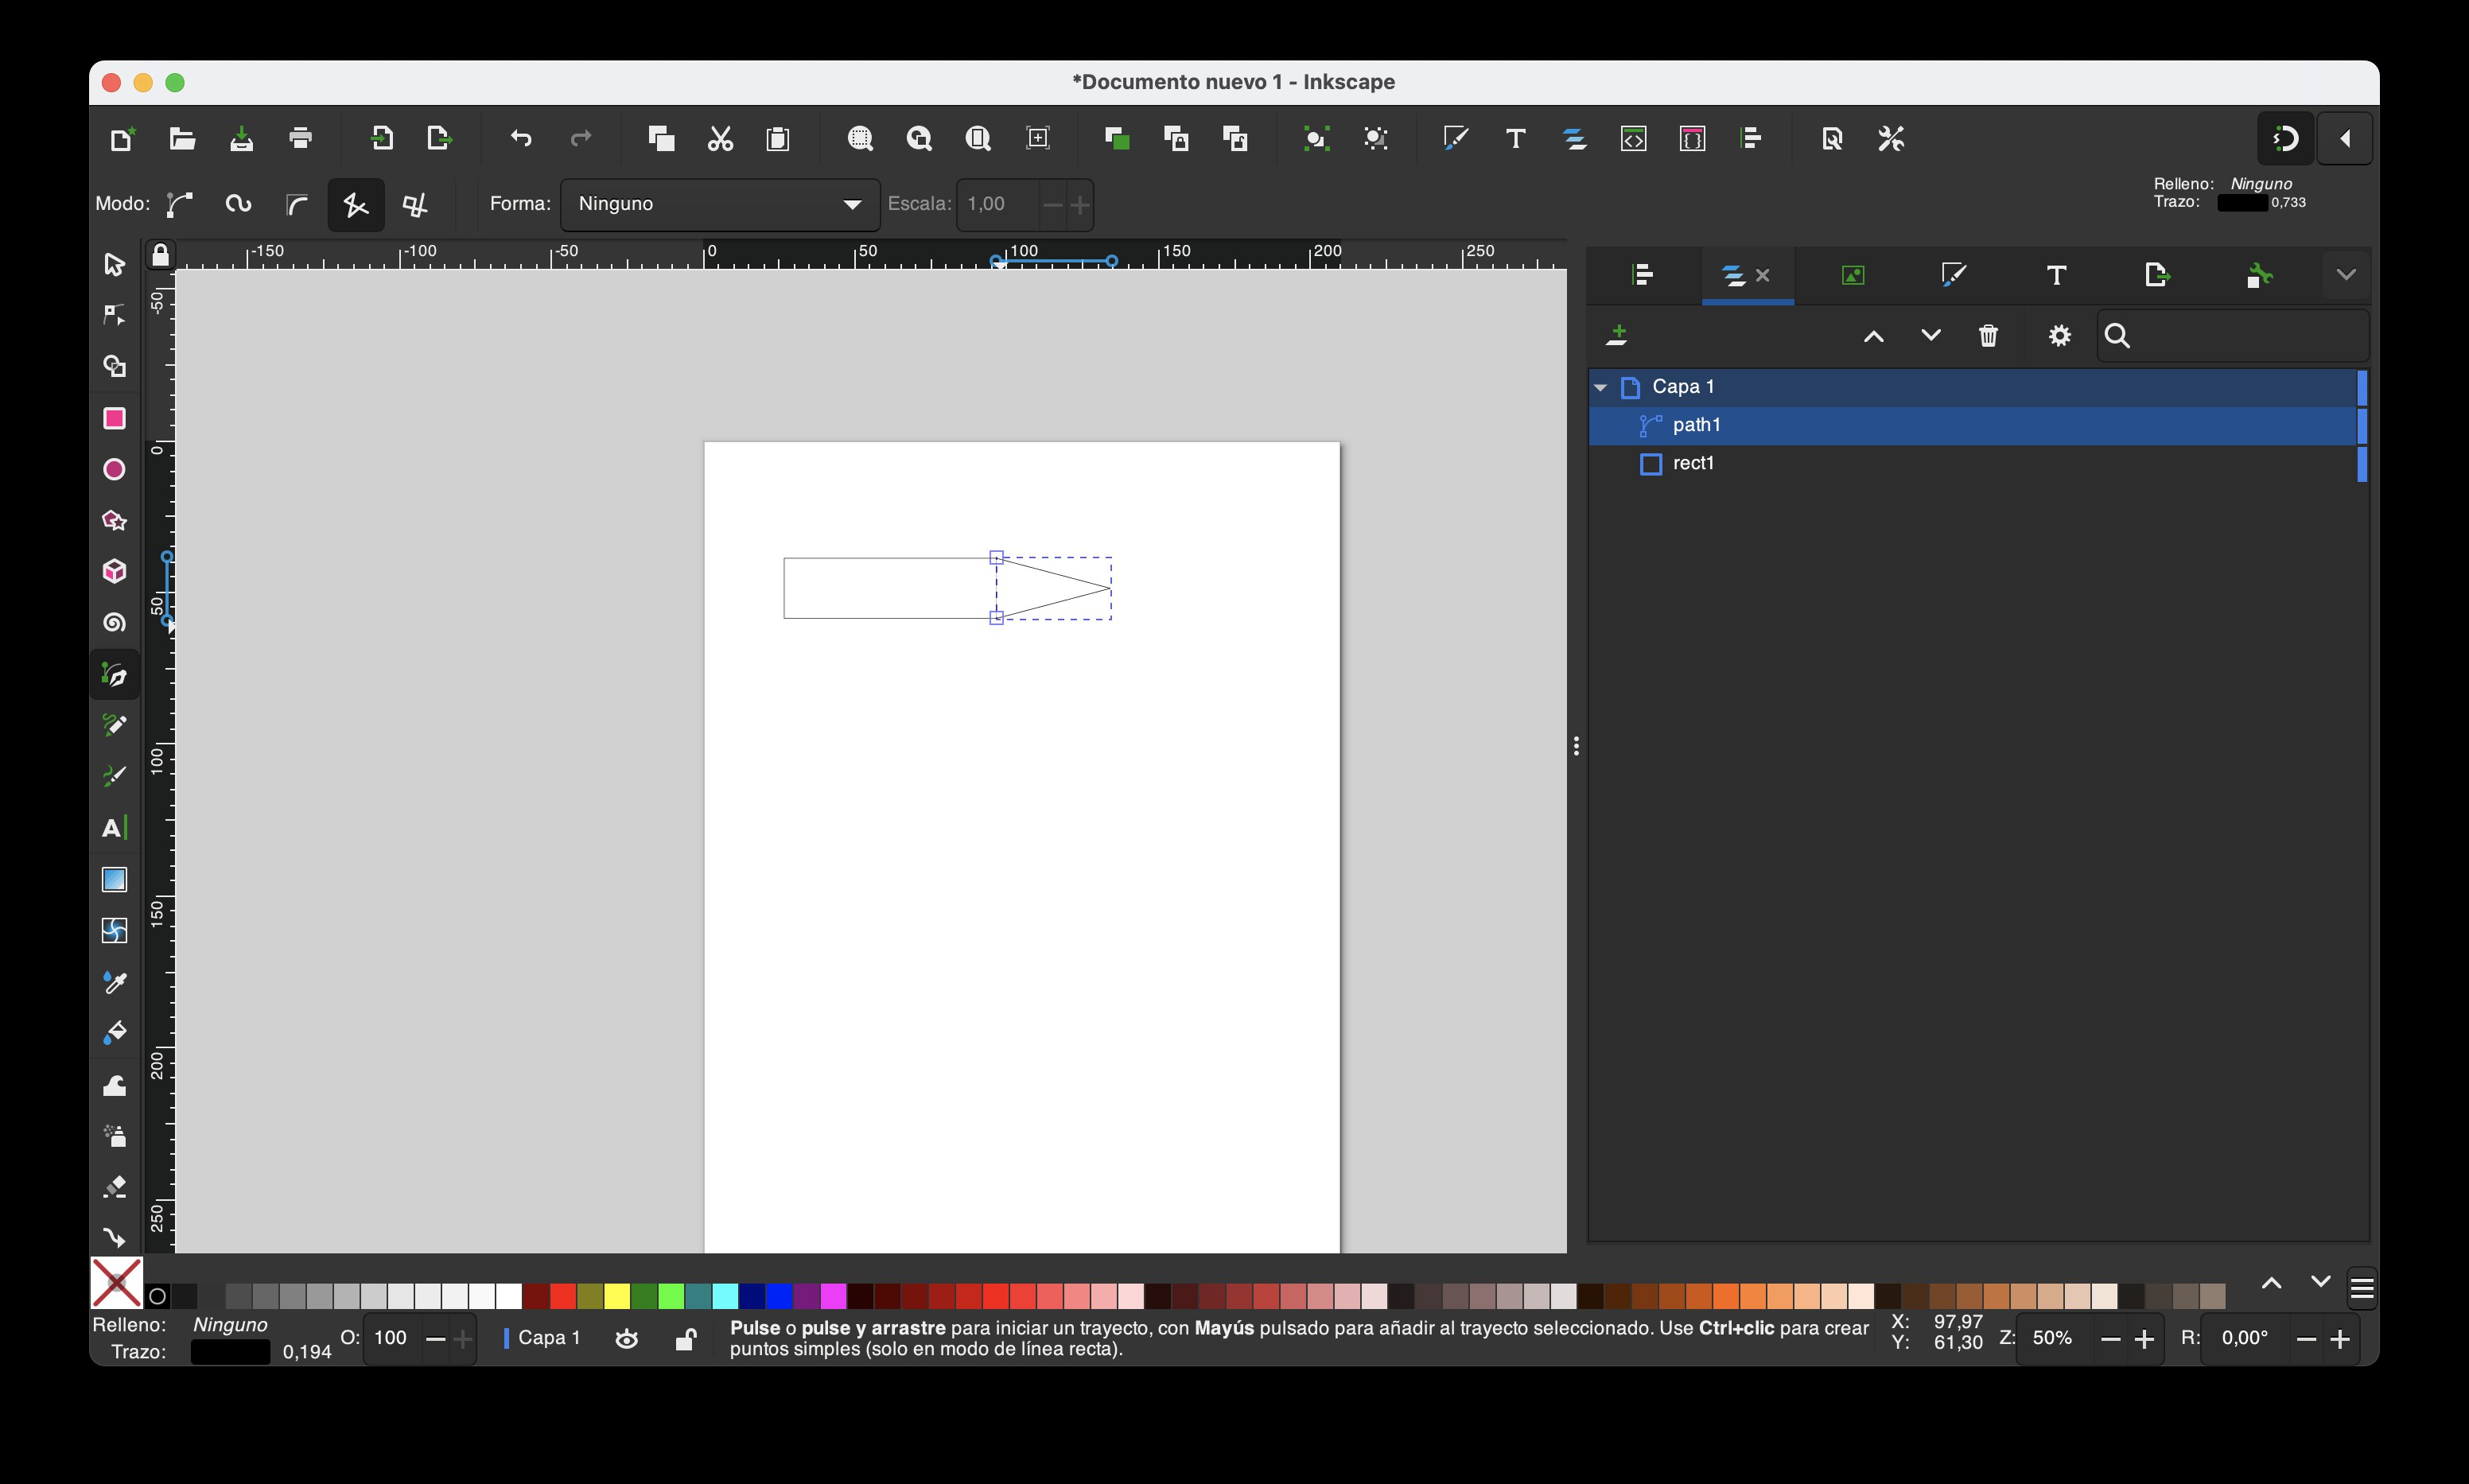Pick the magenta color swatch
The height and width of the screenshot is (1484, 2469).
pos(833,1297)
